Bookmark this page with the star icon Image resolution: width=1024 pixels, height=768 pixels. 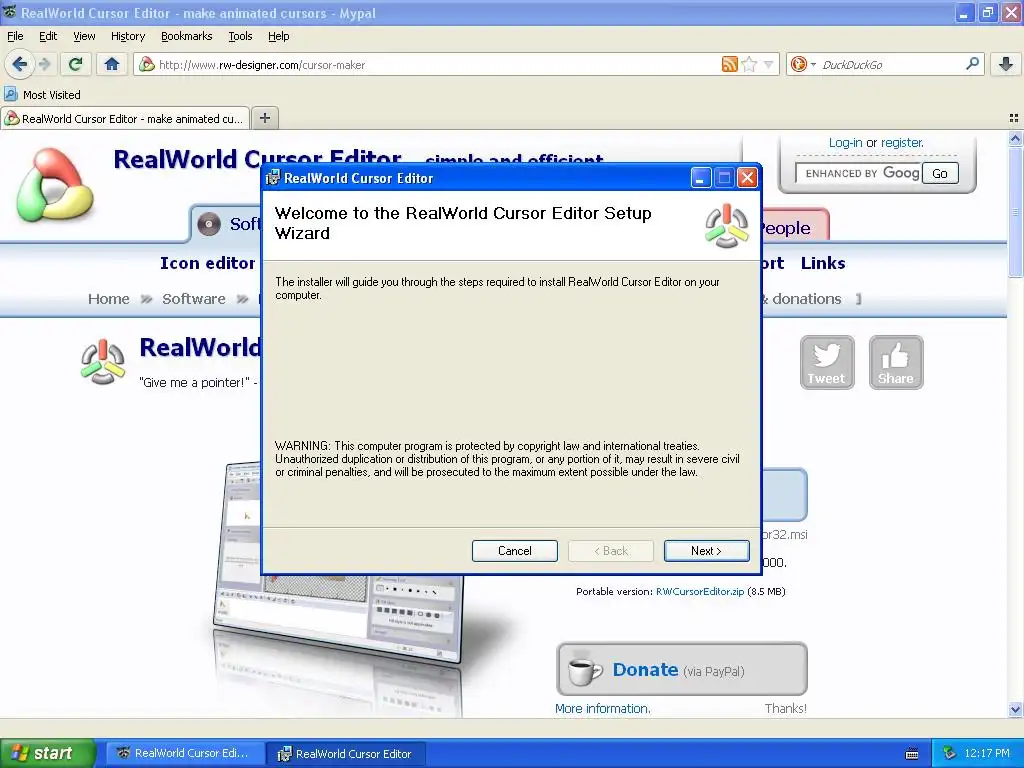pos(749,64)
